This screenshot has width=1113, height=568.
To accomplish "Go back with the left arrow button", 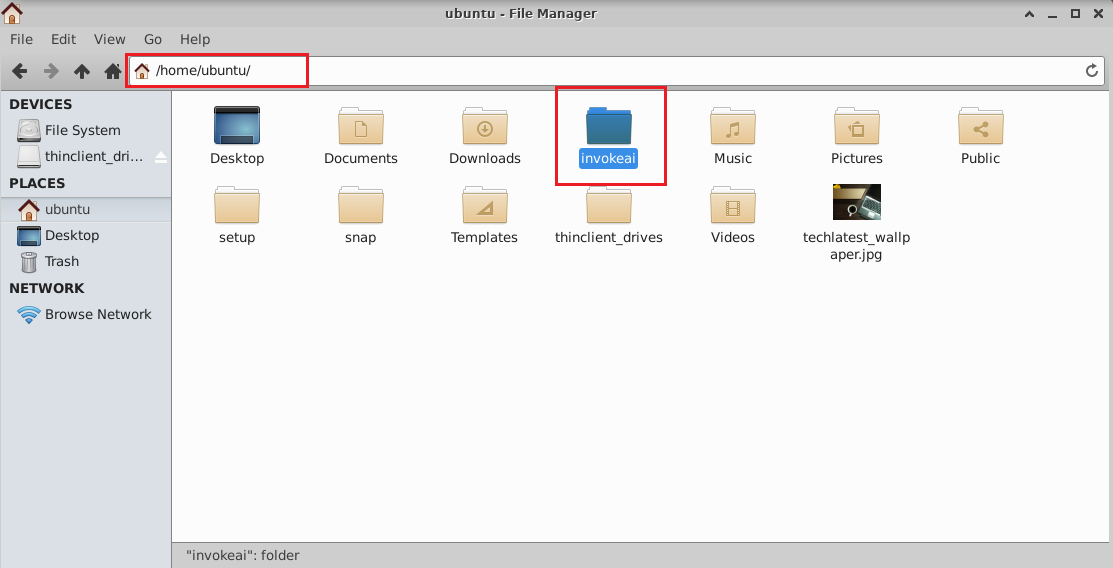I will (x=20, y=71).
